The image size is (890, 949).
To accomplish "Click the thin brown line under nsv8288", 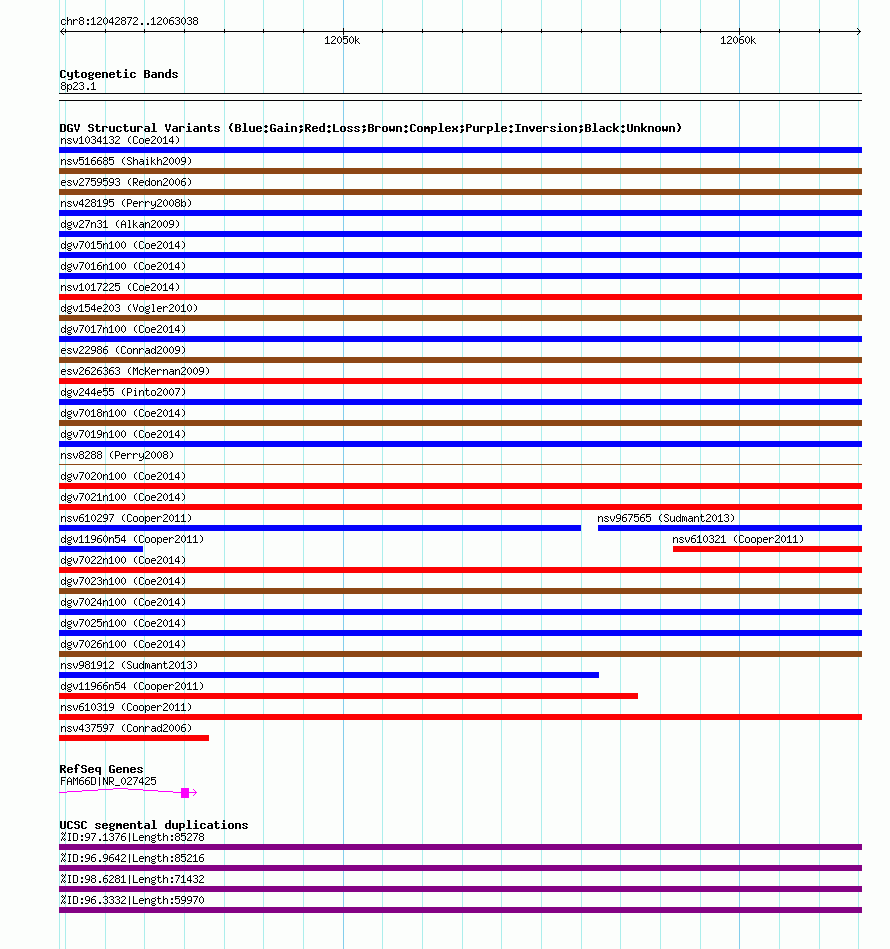I will (x=460, y=465).
